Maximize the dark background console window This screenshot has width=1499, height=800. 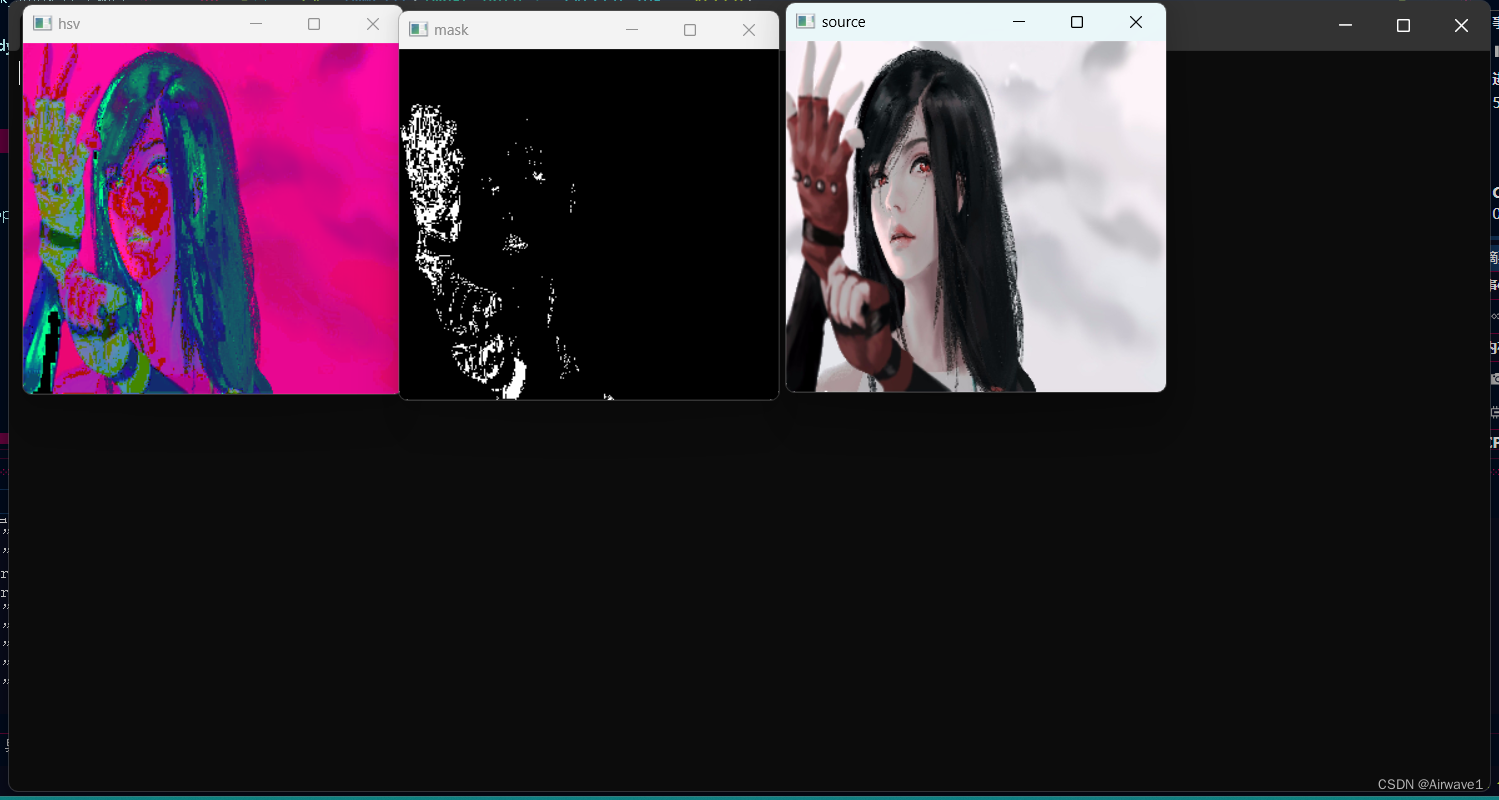(1403, 26)
